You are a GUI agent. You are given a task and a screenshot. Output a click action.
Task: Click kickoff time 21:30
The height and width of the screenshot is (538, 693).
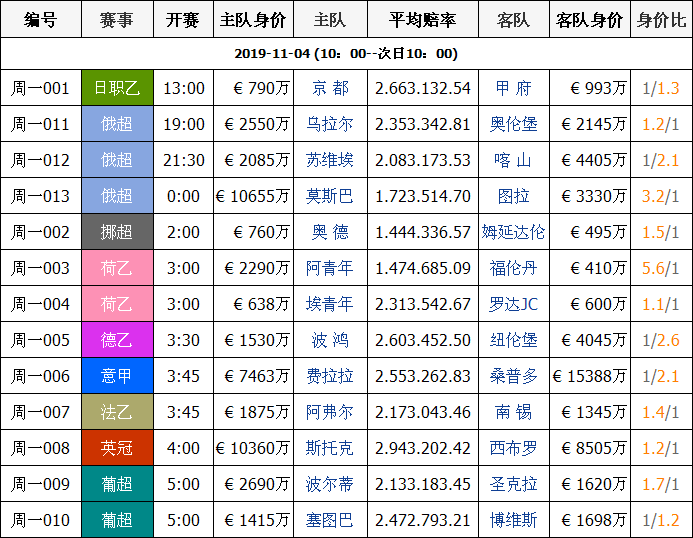183,160
